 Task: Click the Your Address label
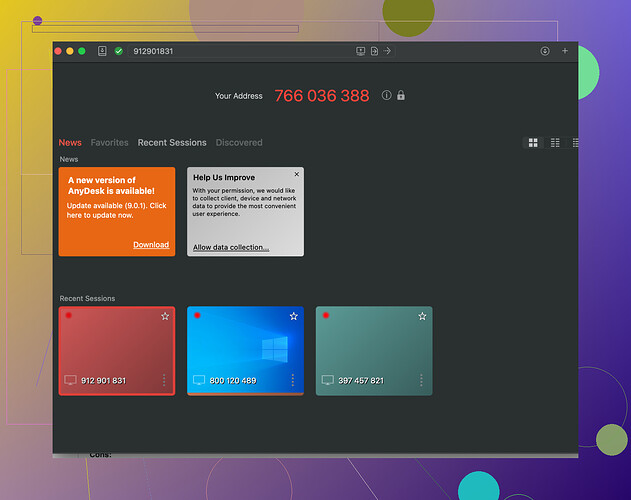[239, 96]
